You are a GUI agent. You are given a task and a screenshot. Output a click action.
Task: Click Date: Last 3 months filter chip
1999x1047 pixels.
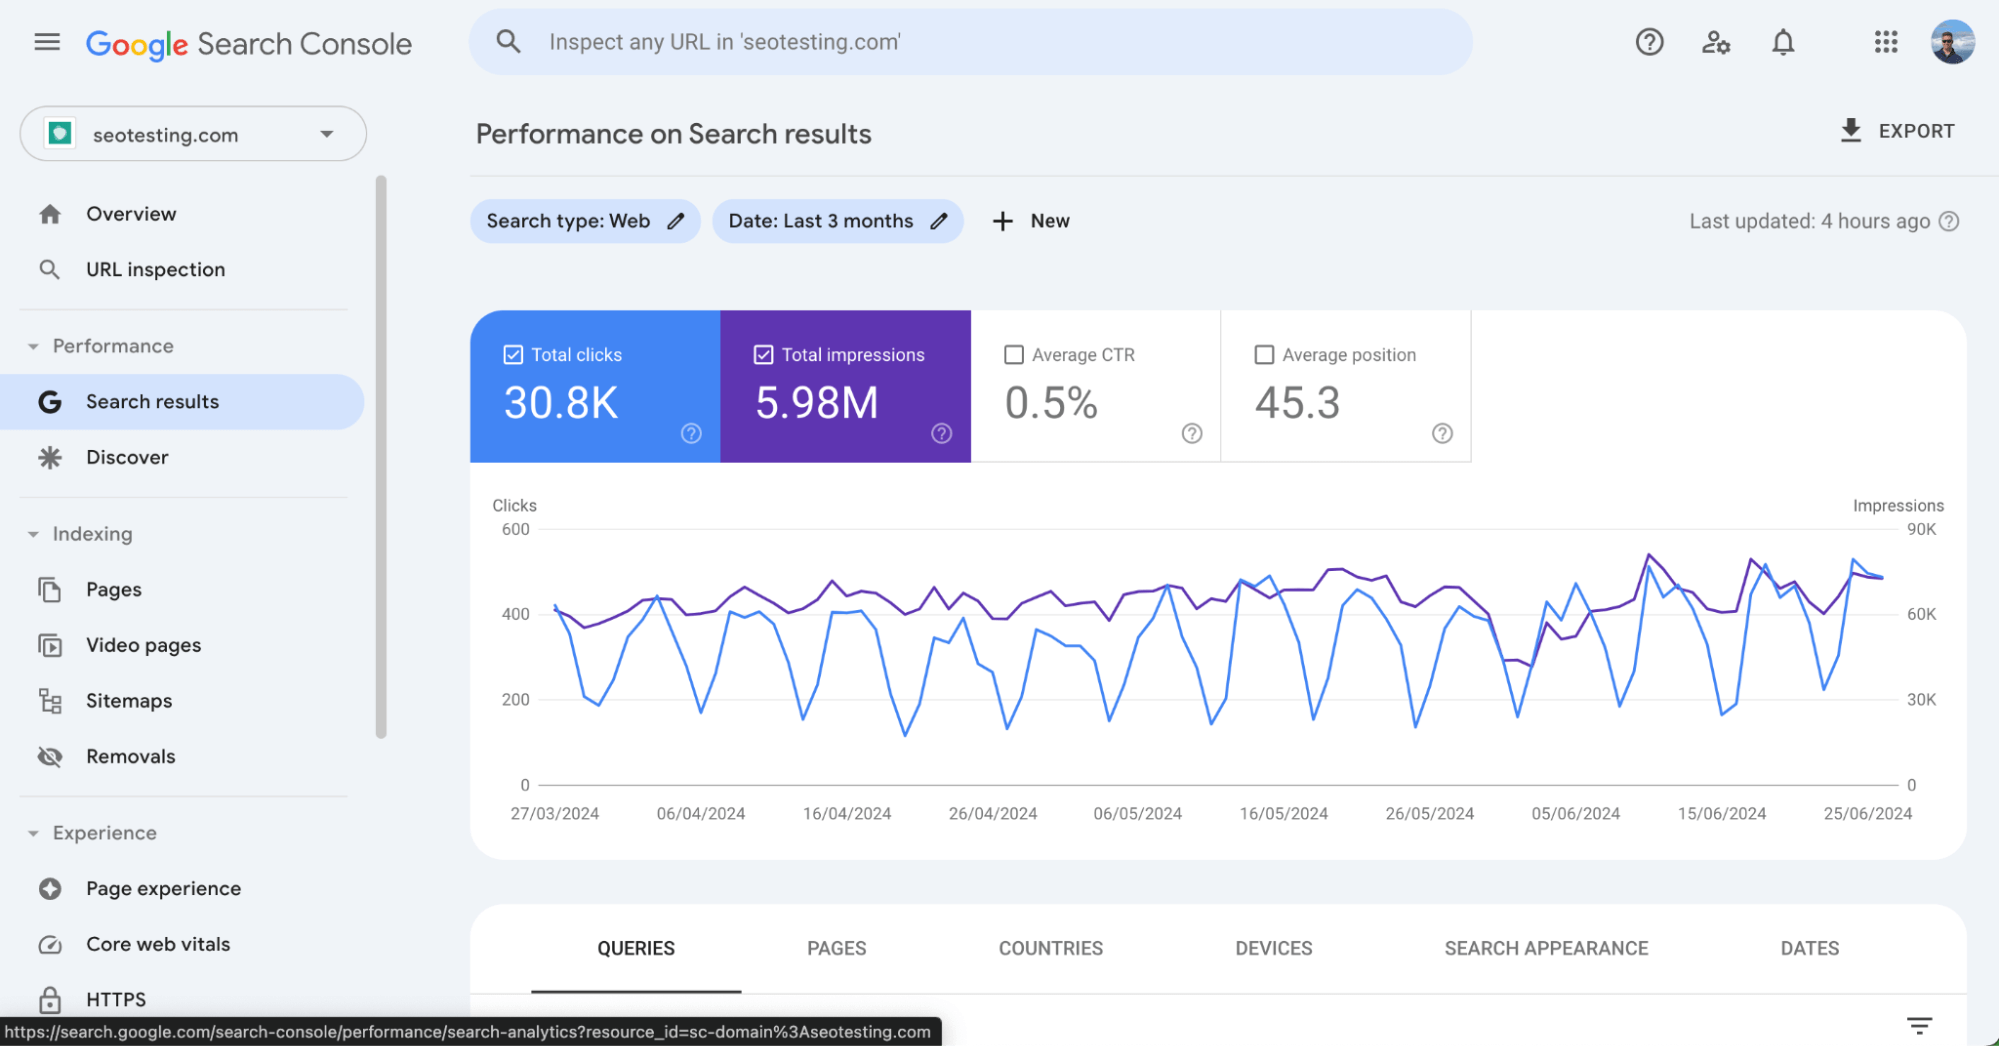[837, 221]
